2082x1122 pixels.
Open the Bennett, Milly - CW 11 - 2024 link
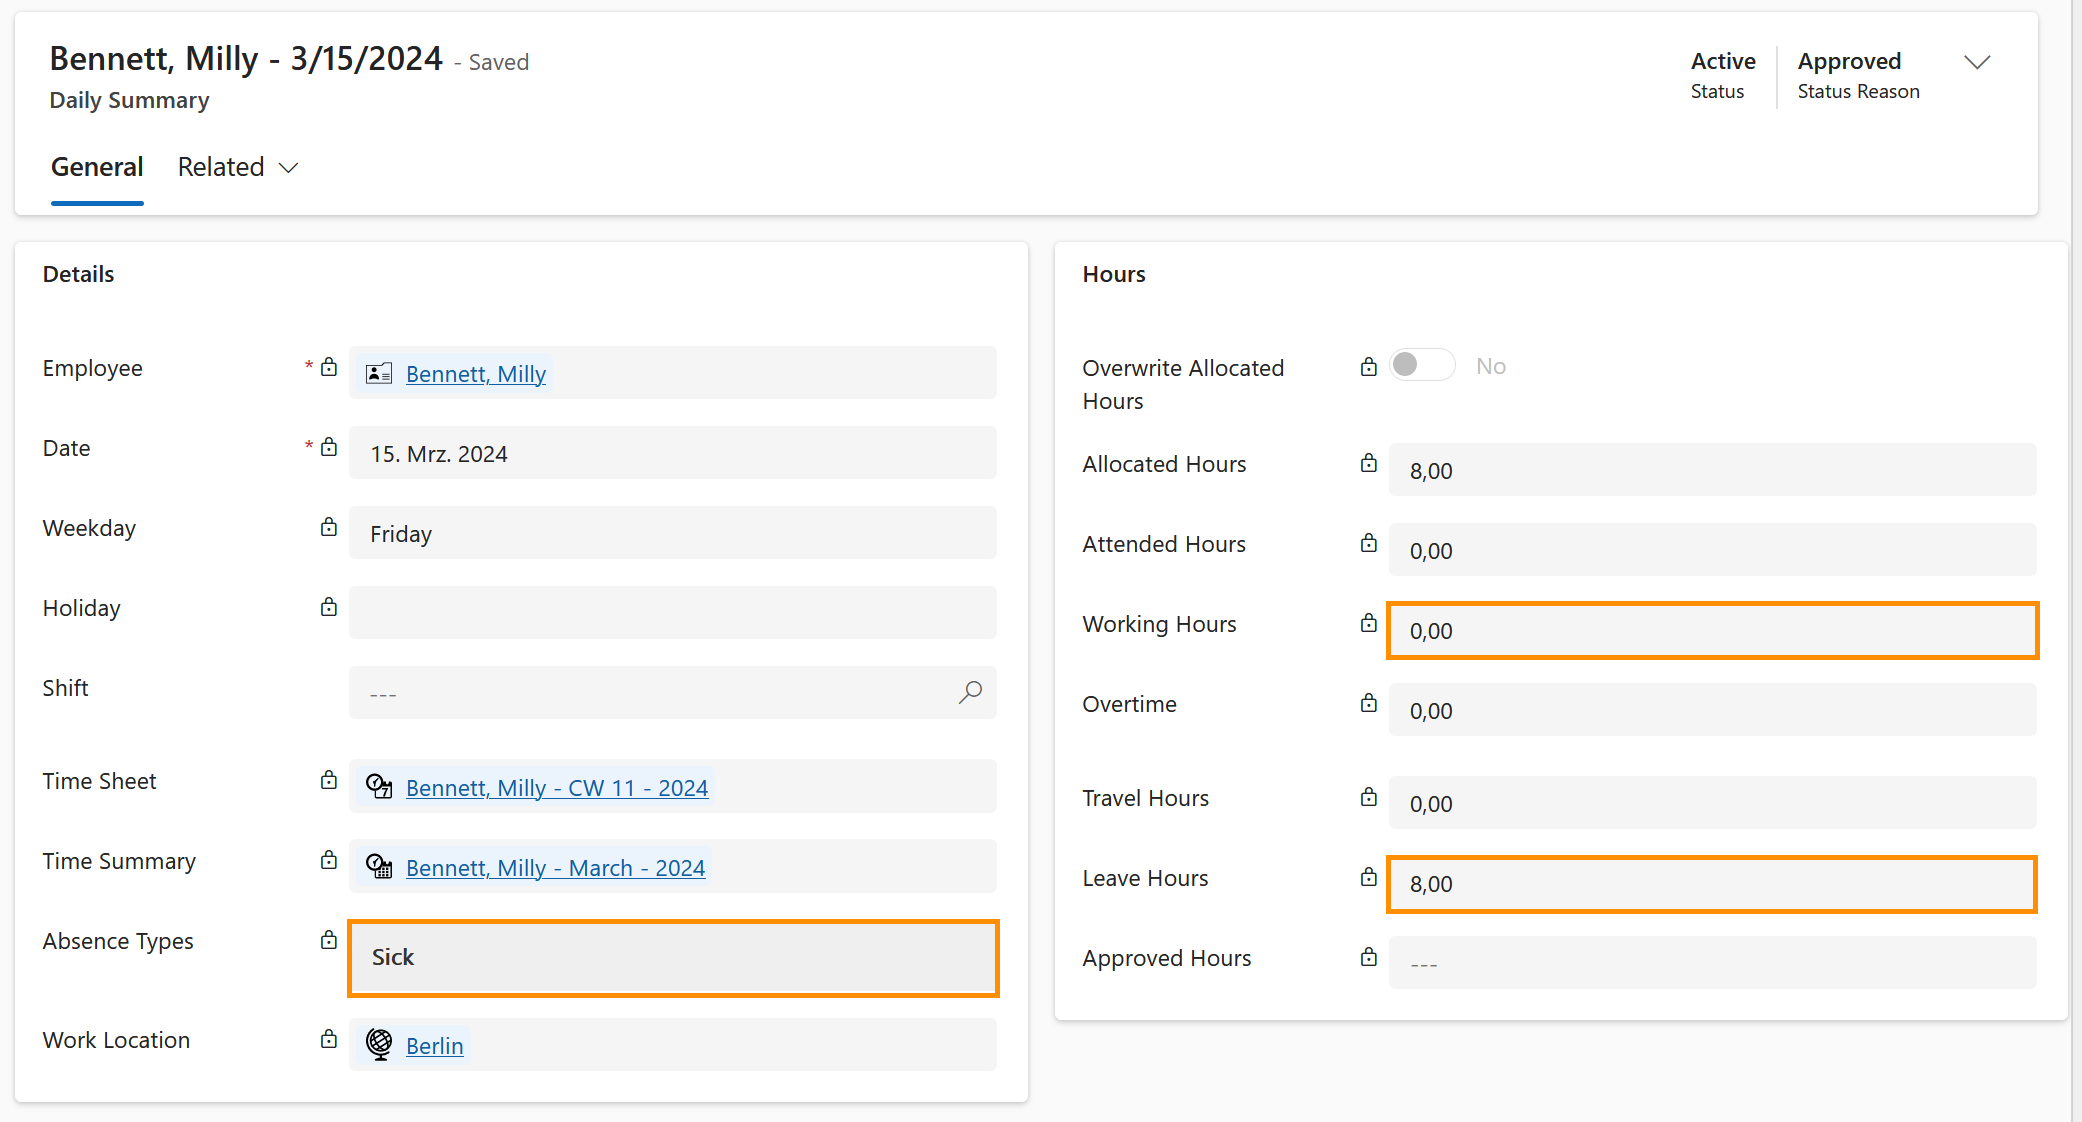557,788
